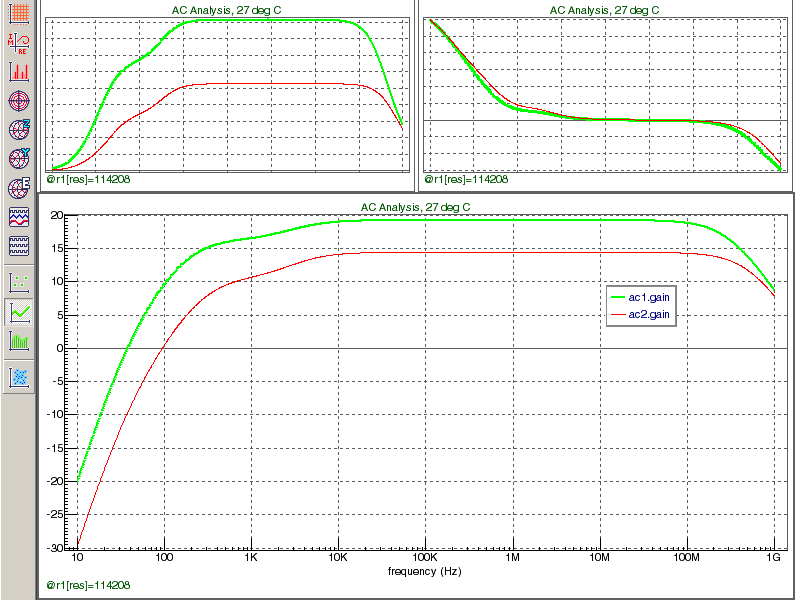Screen dimensions: 800x600
Task: Click the -15 gain axis tick label
Action: 55,448
